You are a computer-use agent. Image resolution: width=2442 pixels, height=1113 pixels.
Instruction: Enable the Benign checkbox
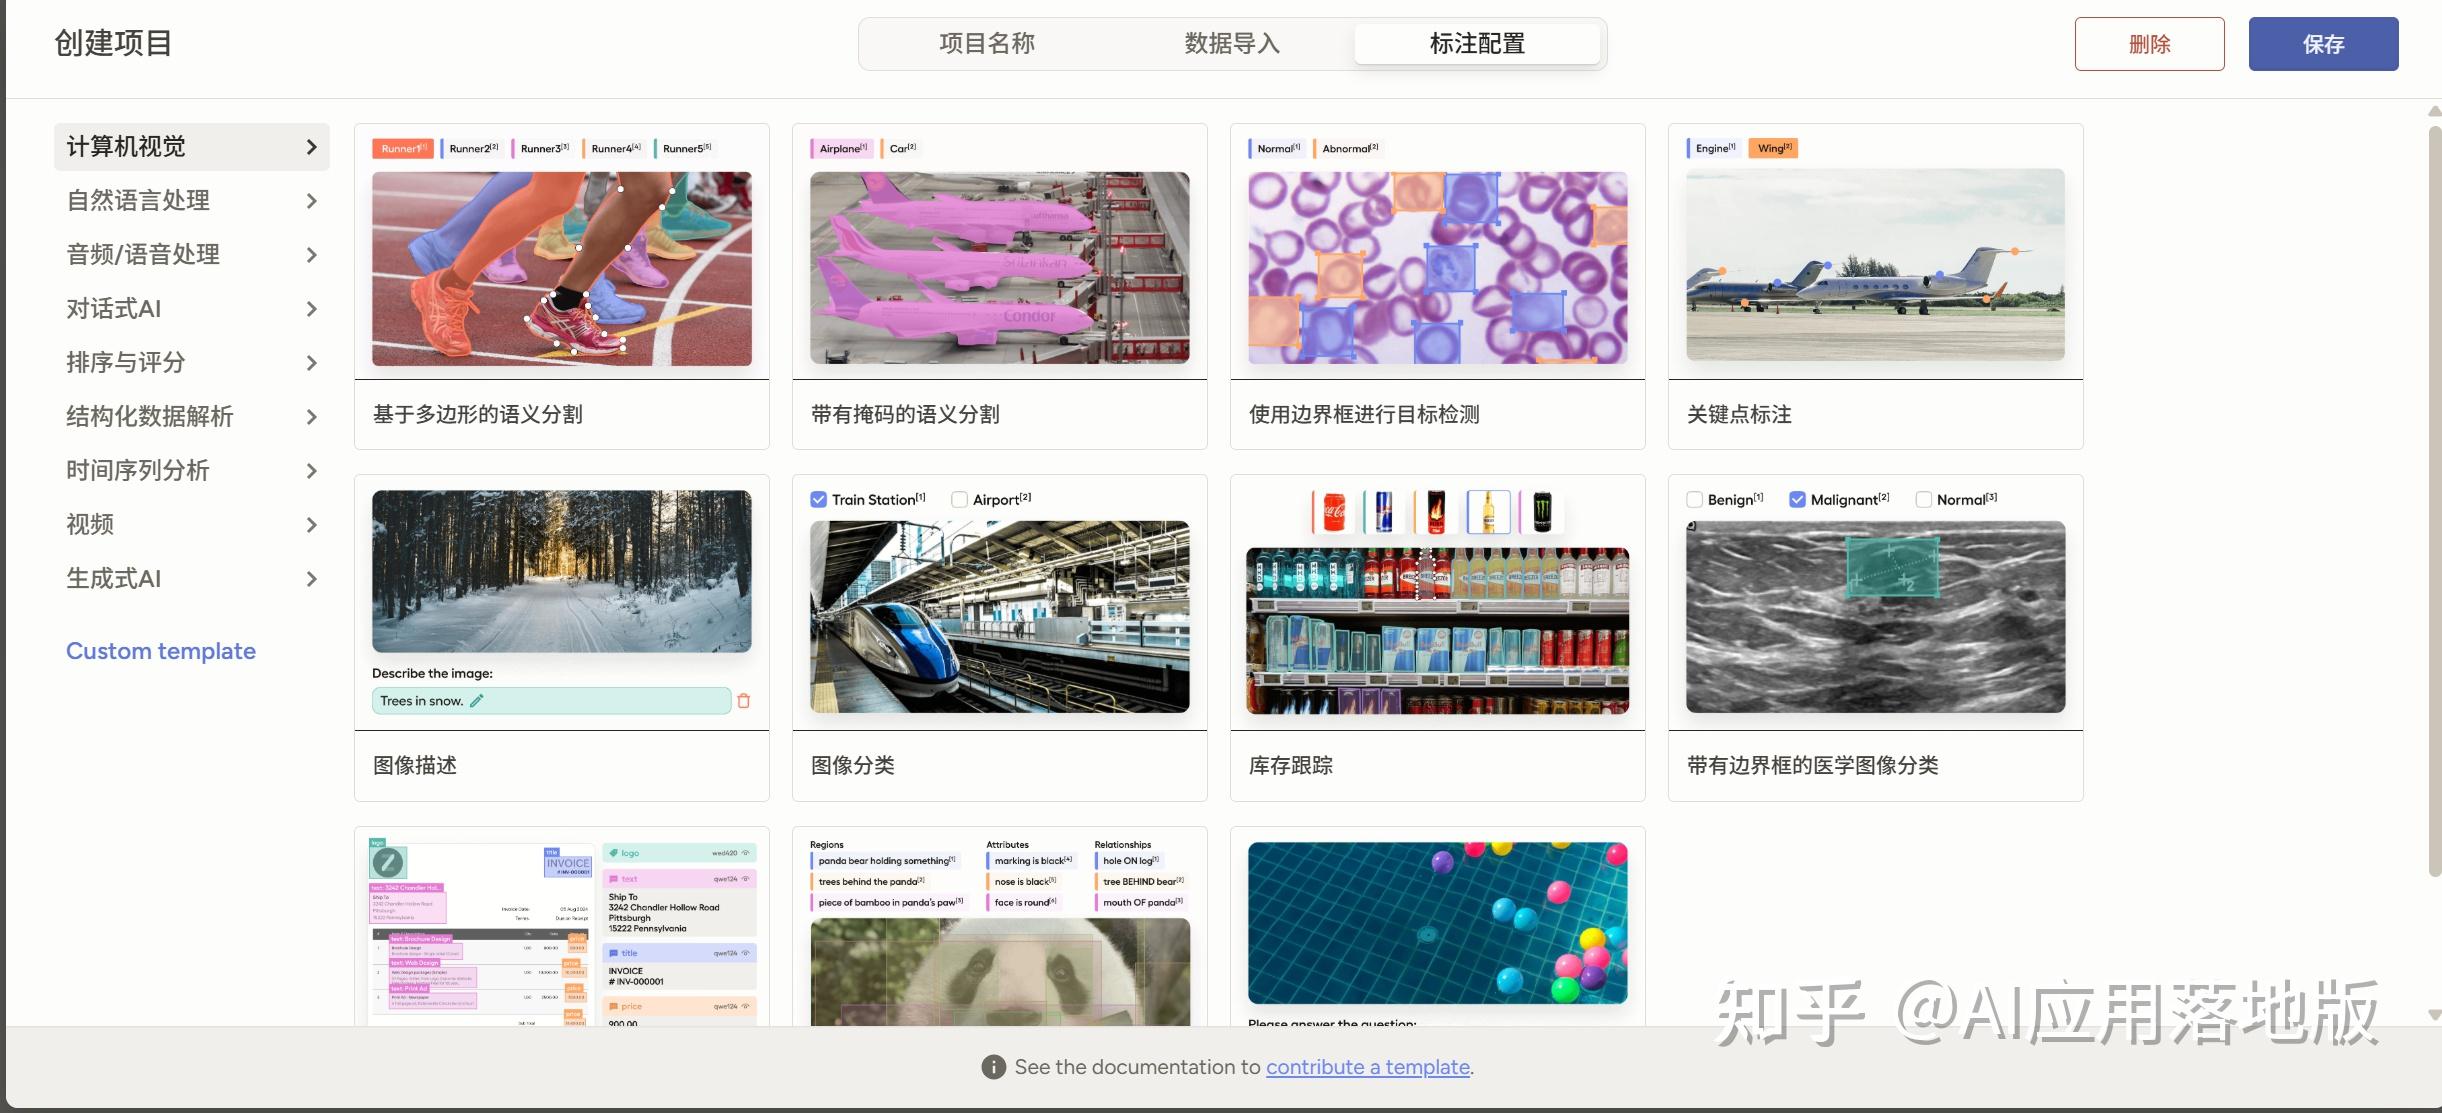[1694, 499]
